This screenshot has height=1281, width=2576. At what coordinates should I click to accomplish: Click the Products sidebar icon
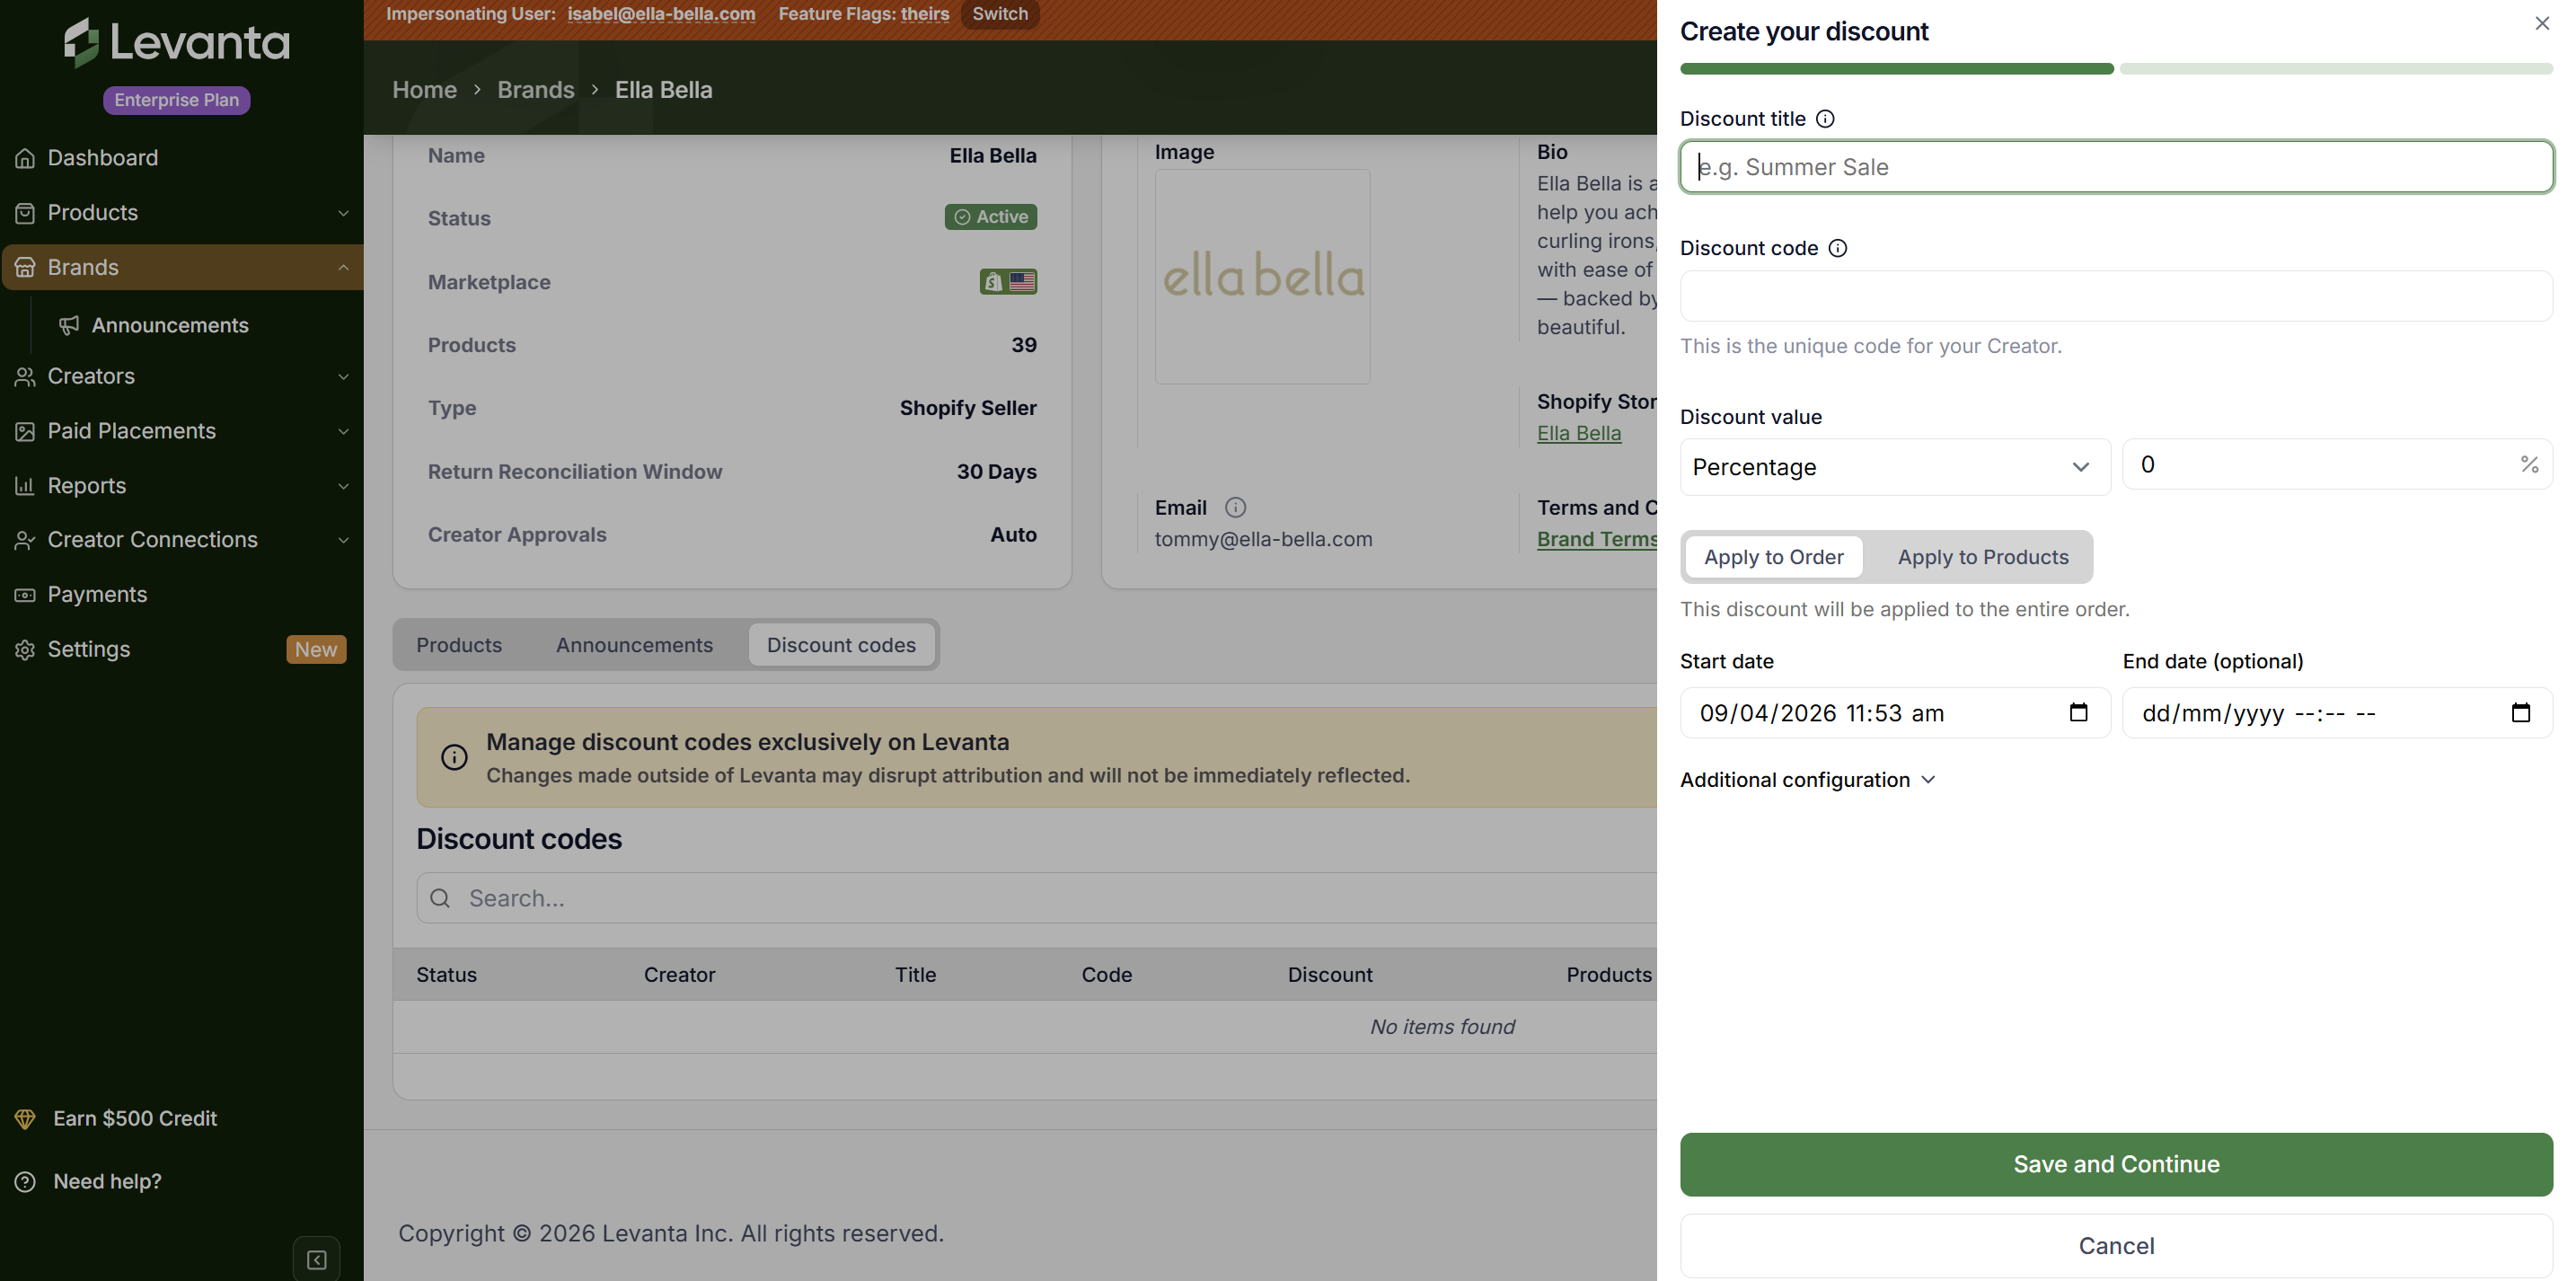coord(25,213)
